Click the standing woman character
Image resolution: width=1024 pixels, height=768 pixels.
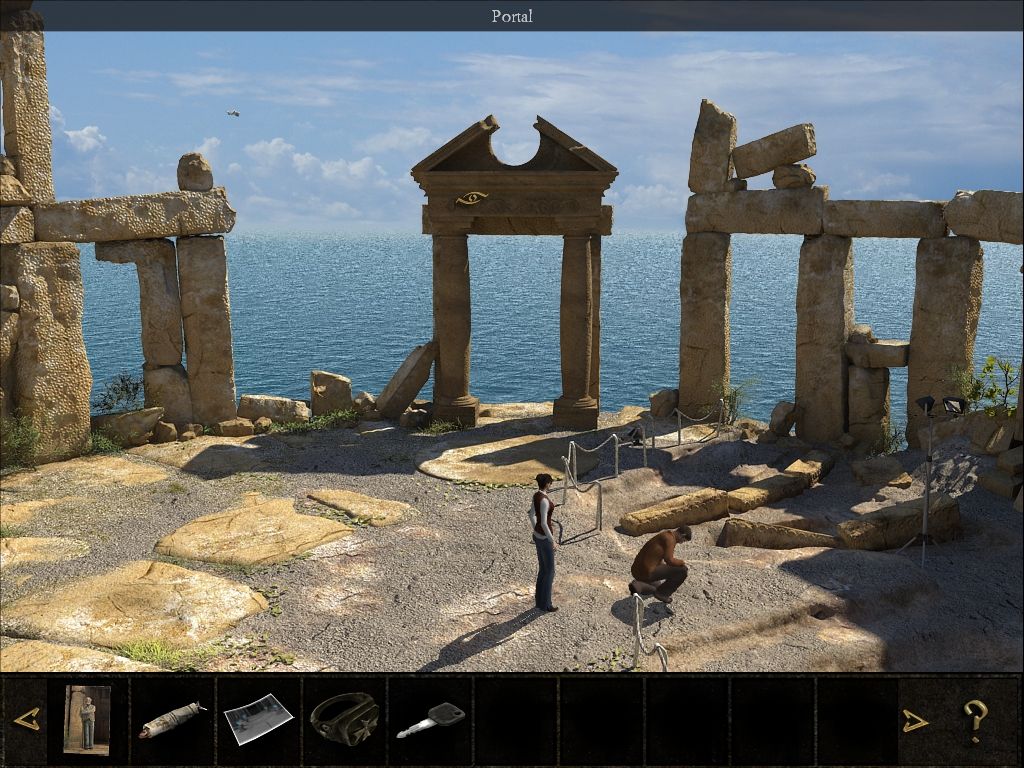(x=543, y=540)
